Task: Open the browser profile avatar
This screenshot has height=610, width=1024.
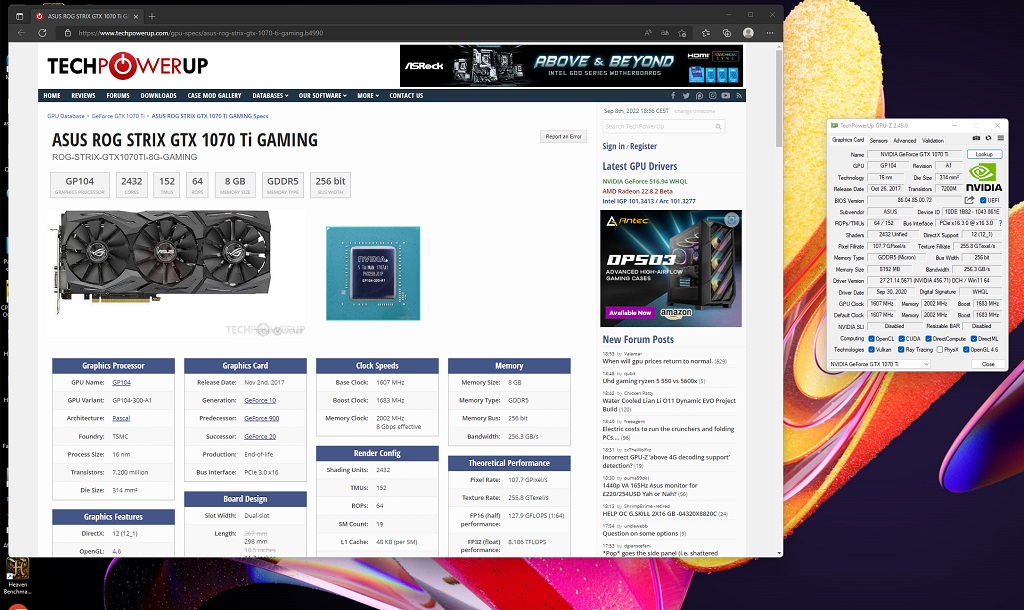Action: point(748,33)
